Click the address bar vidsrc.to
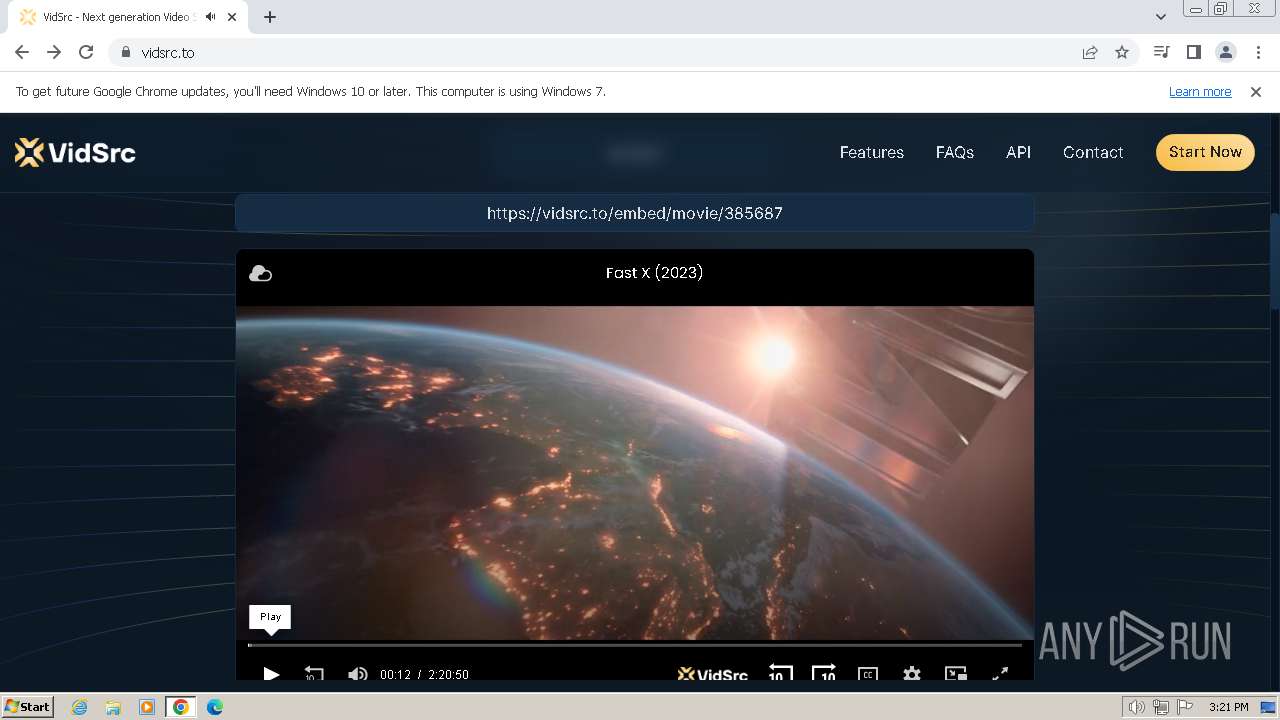 pyautogui.click(x=600, y=52)
